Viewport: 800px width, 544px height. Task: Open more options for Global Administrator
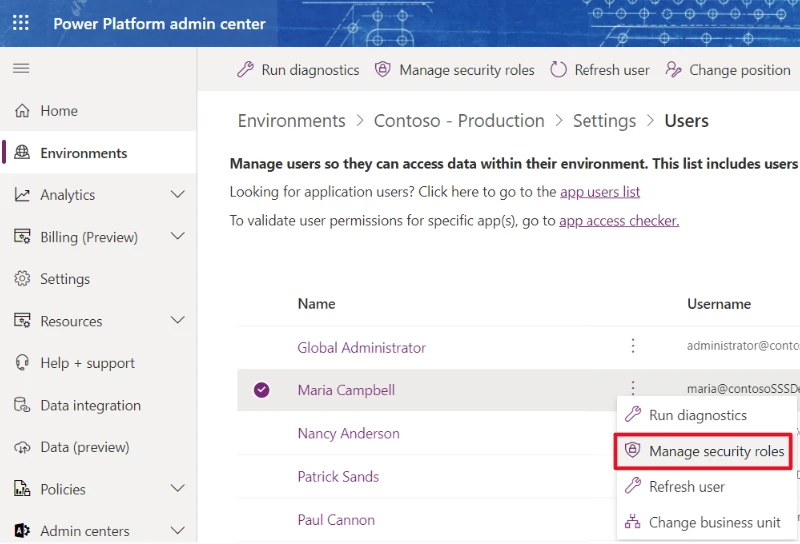pyautogui.click(x=633, y=345)
